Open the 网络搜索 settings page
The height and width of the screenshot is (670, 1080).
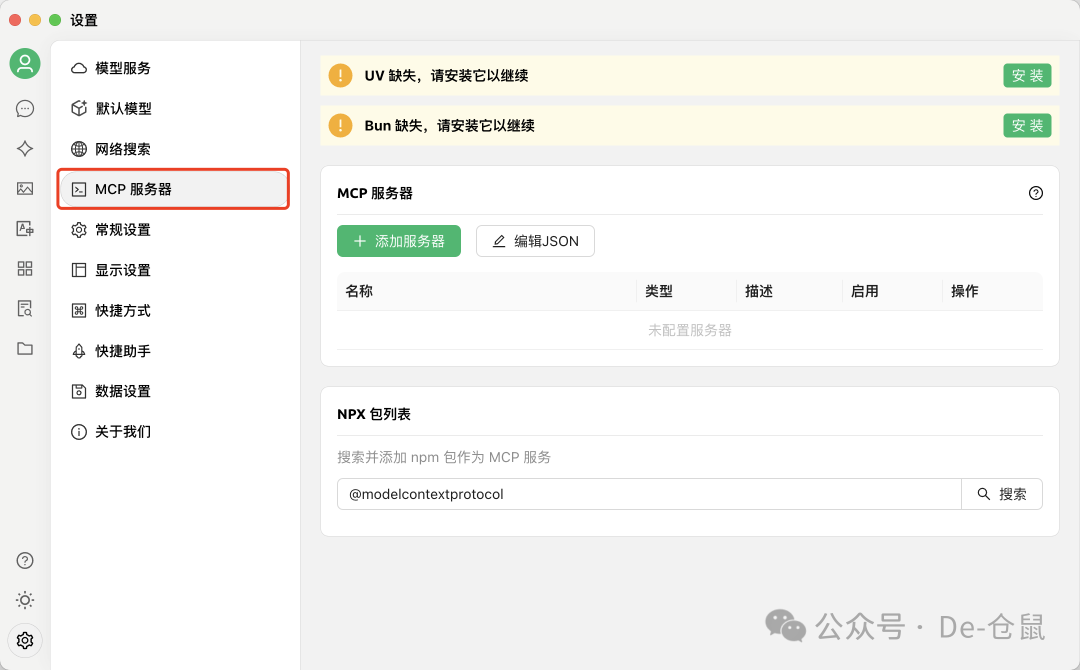point(124,148)
